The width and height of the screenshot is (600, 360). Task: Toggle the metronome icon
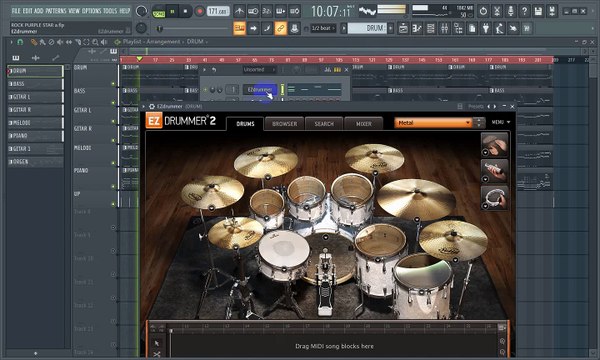pyautogui.click(x=240, y=11)
